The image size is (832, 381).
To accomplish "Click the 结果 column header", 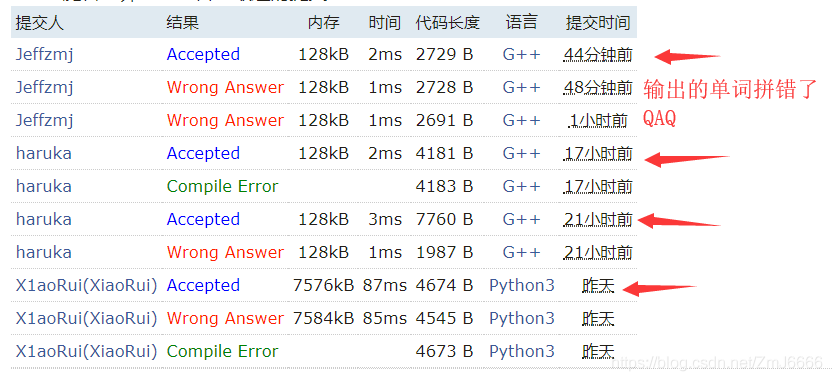I will pos(183,22).
